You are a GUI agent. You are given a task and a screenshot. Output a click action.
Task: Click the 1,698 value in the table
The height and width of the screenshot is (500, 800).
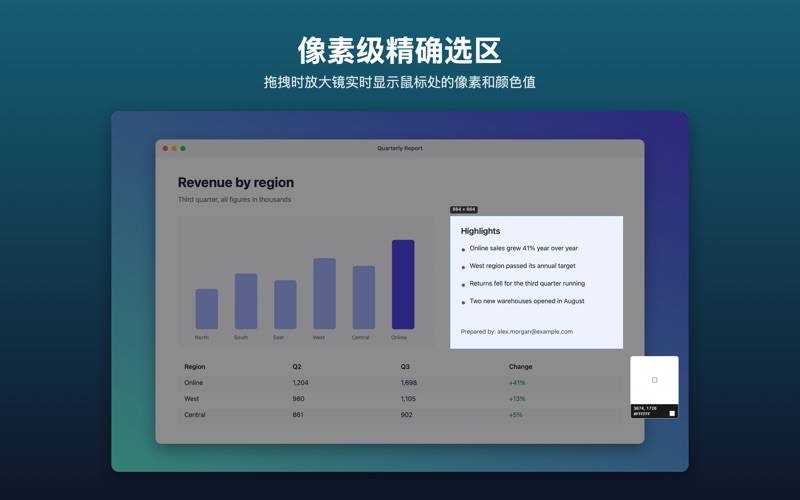pos(409,383)
